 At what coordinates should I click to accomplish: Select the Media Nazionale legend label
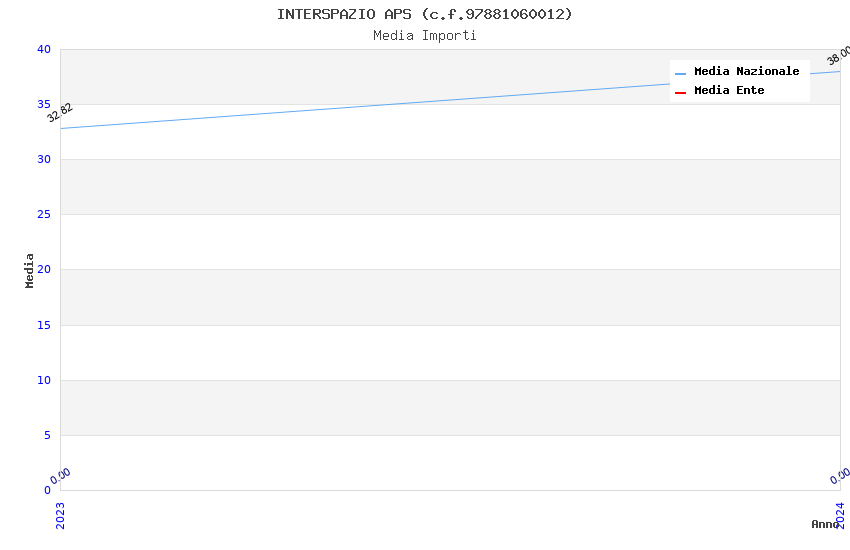(746, 72)
